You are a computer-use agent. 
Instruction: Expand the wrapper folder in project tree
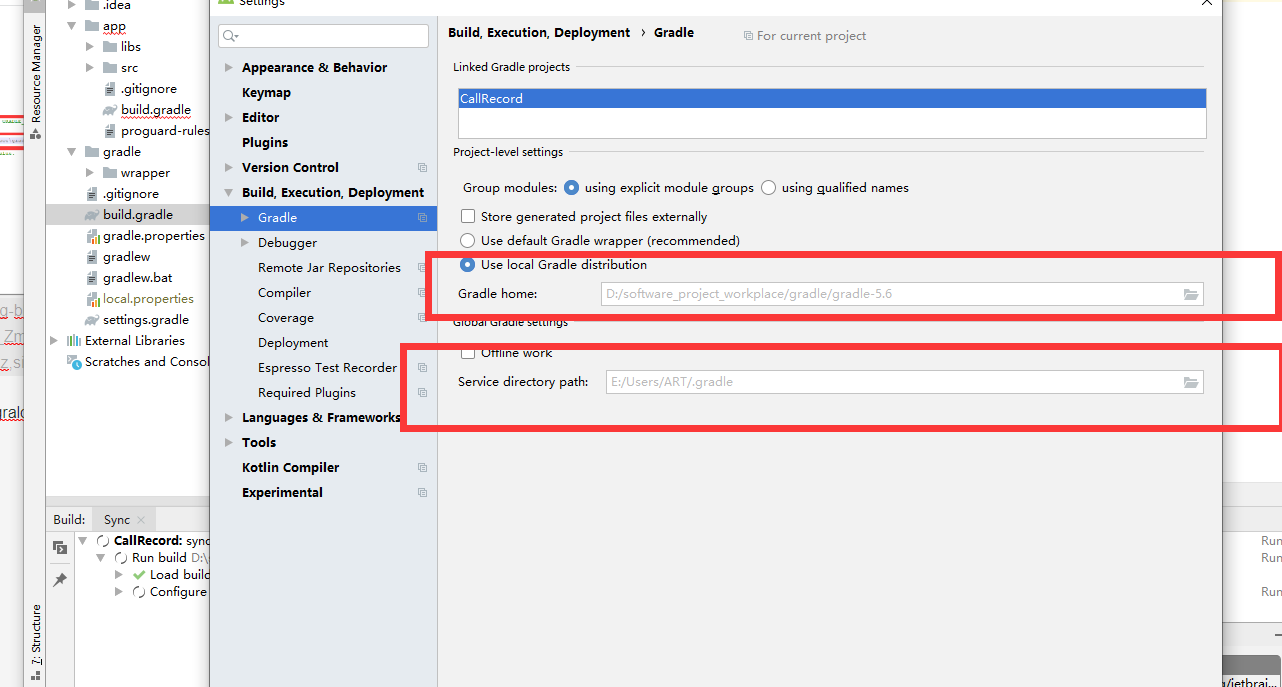88,172
